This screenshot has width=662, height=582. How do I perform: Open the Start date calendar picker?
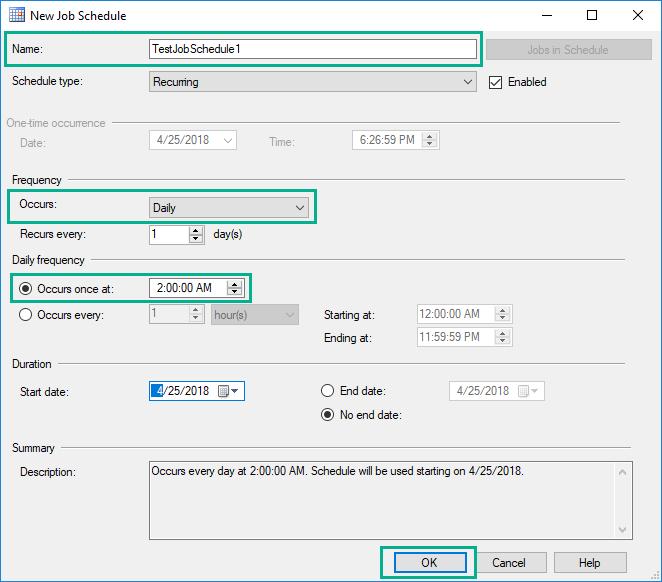click(x=229, y=391)
